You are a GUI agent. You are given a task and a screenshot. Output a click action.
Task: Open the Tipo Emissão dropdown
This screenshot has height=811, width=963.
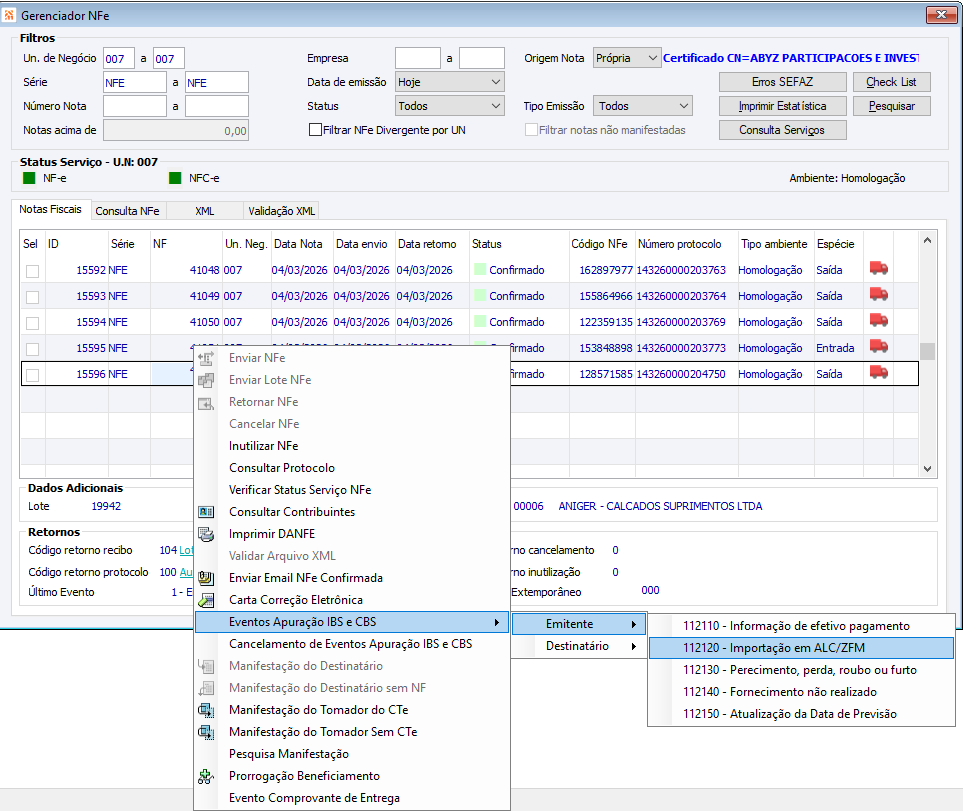click(x=642, y=106)
